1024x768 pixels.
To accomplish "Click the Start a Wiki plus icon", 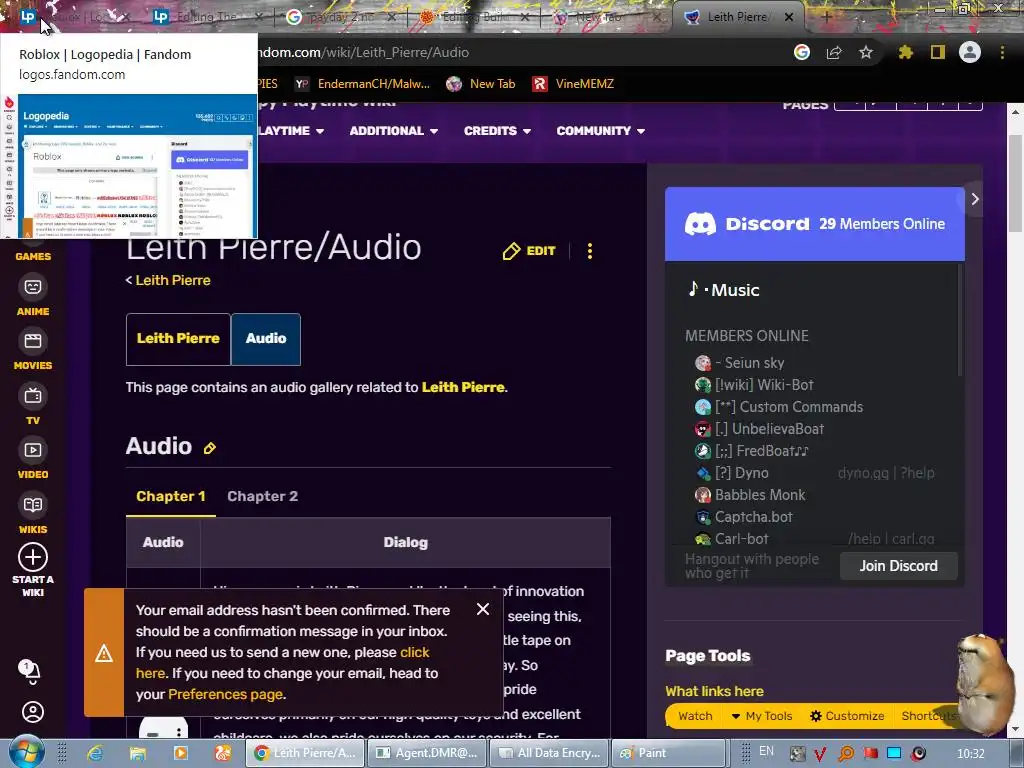I will 33,558.
